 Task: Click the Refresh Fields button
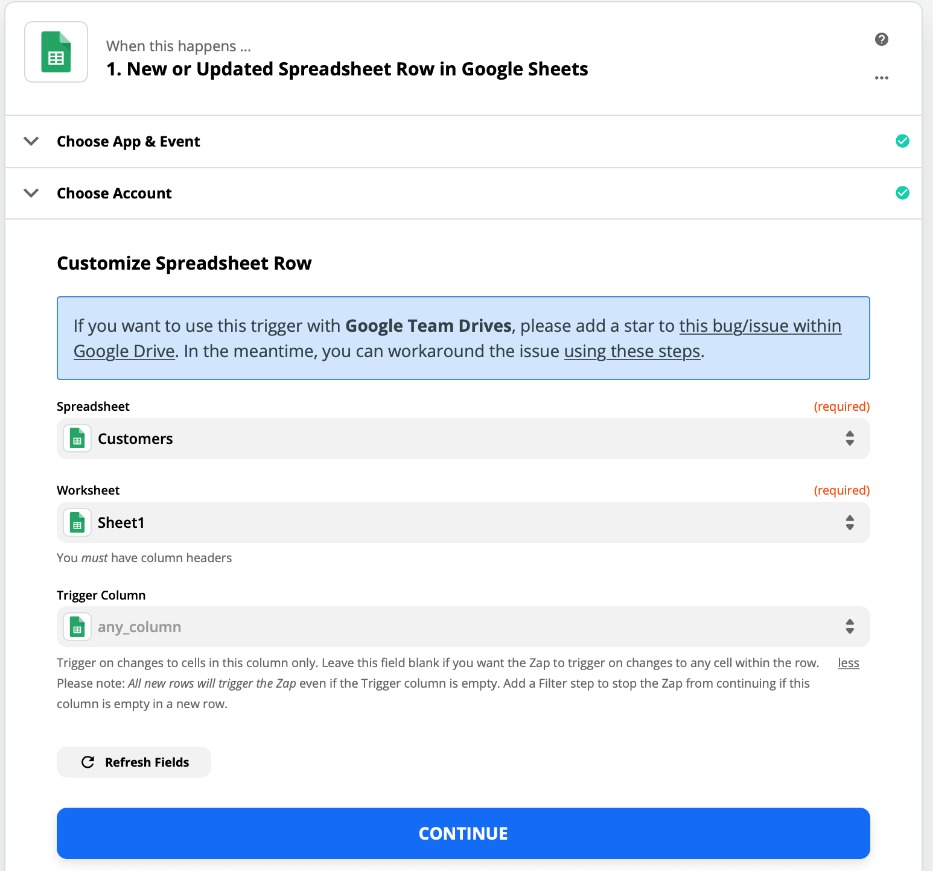[x=134, y=762]
